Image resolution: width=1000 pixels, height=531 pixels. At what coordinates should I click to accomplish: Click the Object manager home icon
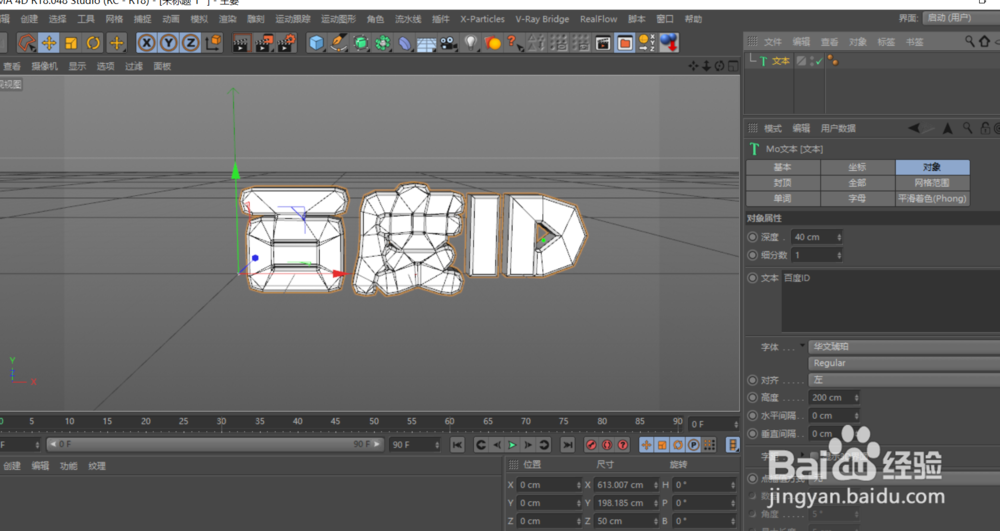(x=985, y=41)
